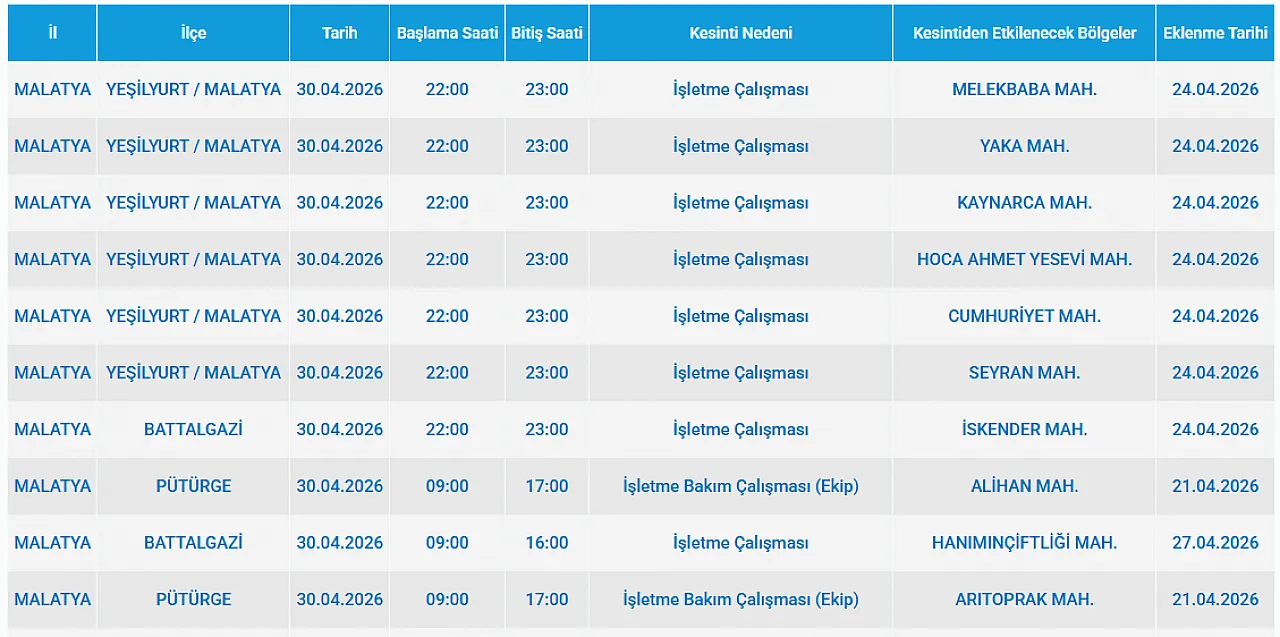Select the MELEKBABA MAH. cell

coord(1024,89)
